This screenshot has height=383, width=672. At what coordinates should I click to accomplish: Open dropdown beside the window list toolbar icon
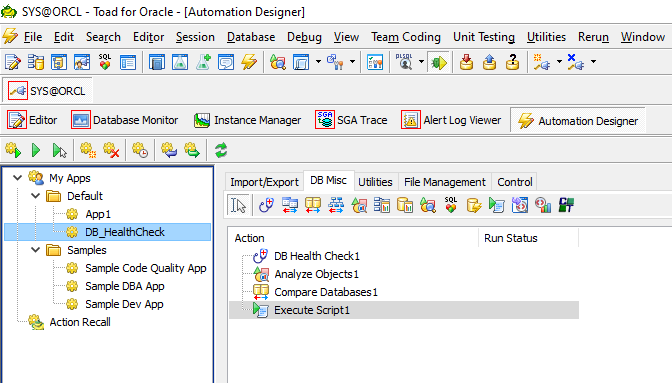coord(318,62)
